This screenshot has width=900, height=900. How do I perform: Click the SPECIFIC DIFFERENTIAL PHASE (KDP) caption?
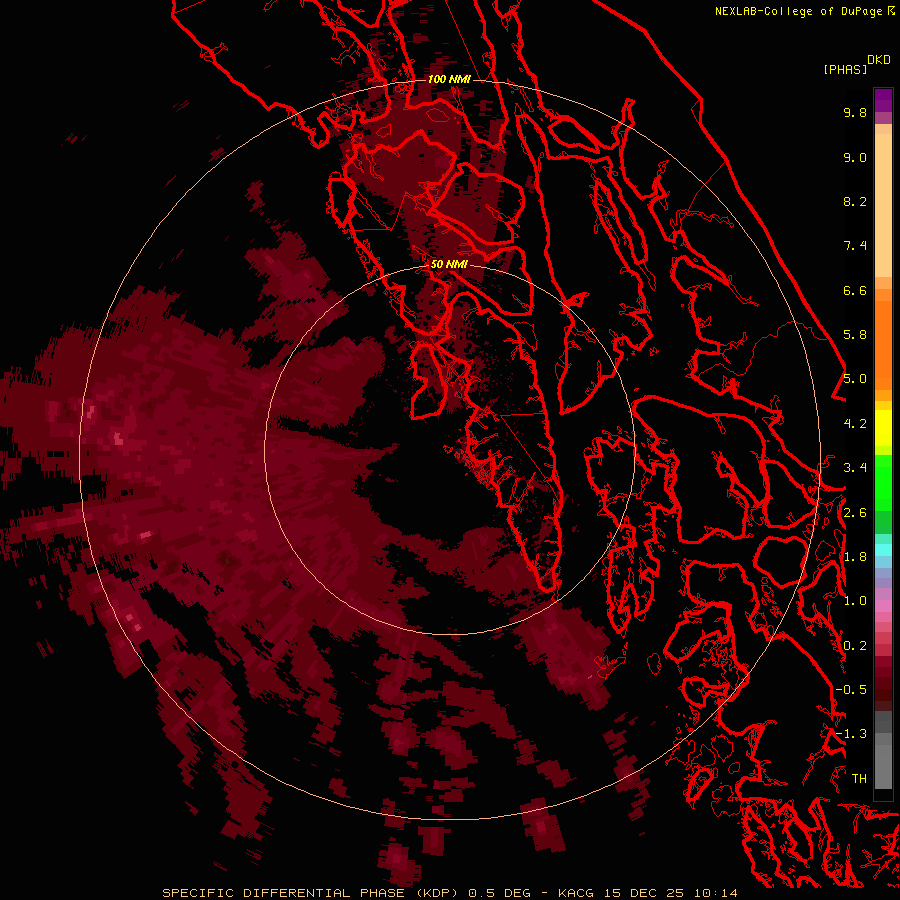[x=311, y=893]
